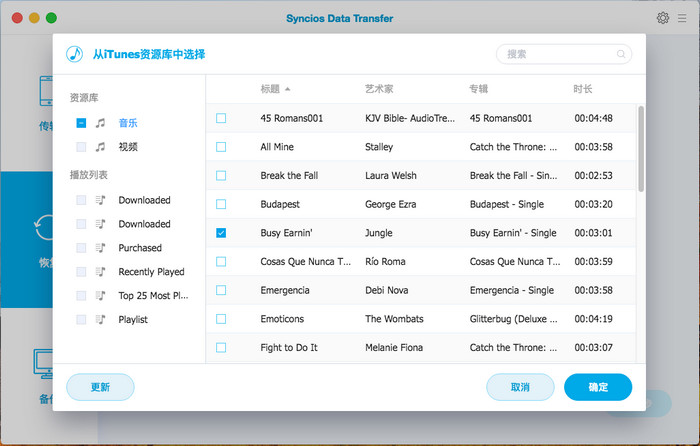This screenshot has height=446, width=700.
Task: Click playlist icon beside Top 25 Most Pl...
Action: click(x=100, y=296)
